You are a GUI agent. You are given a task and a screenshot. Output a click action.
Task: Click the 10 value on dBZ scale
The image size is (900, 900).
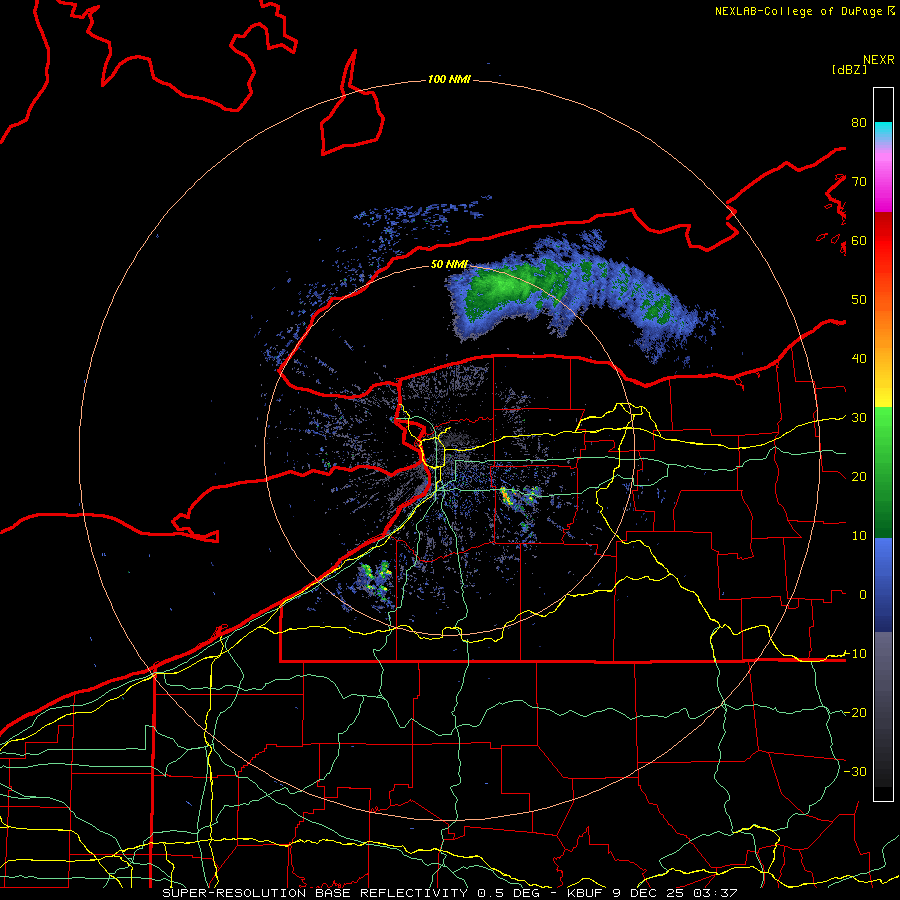pos(859,536)
